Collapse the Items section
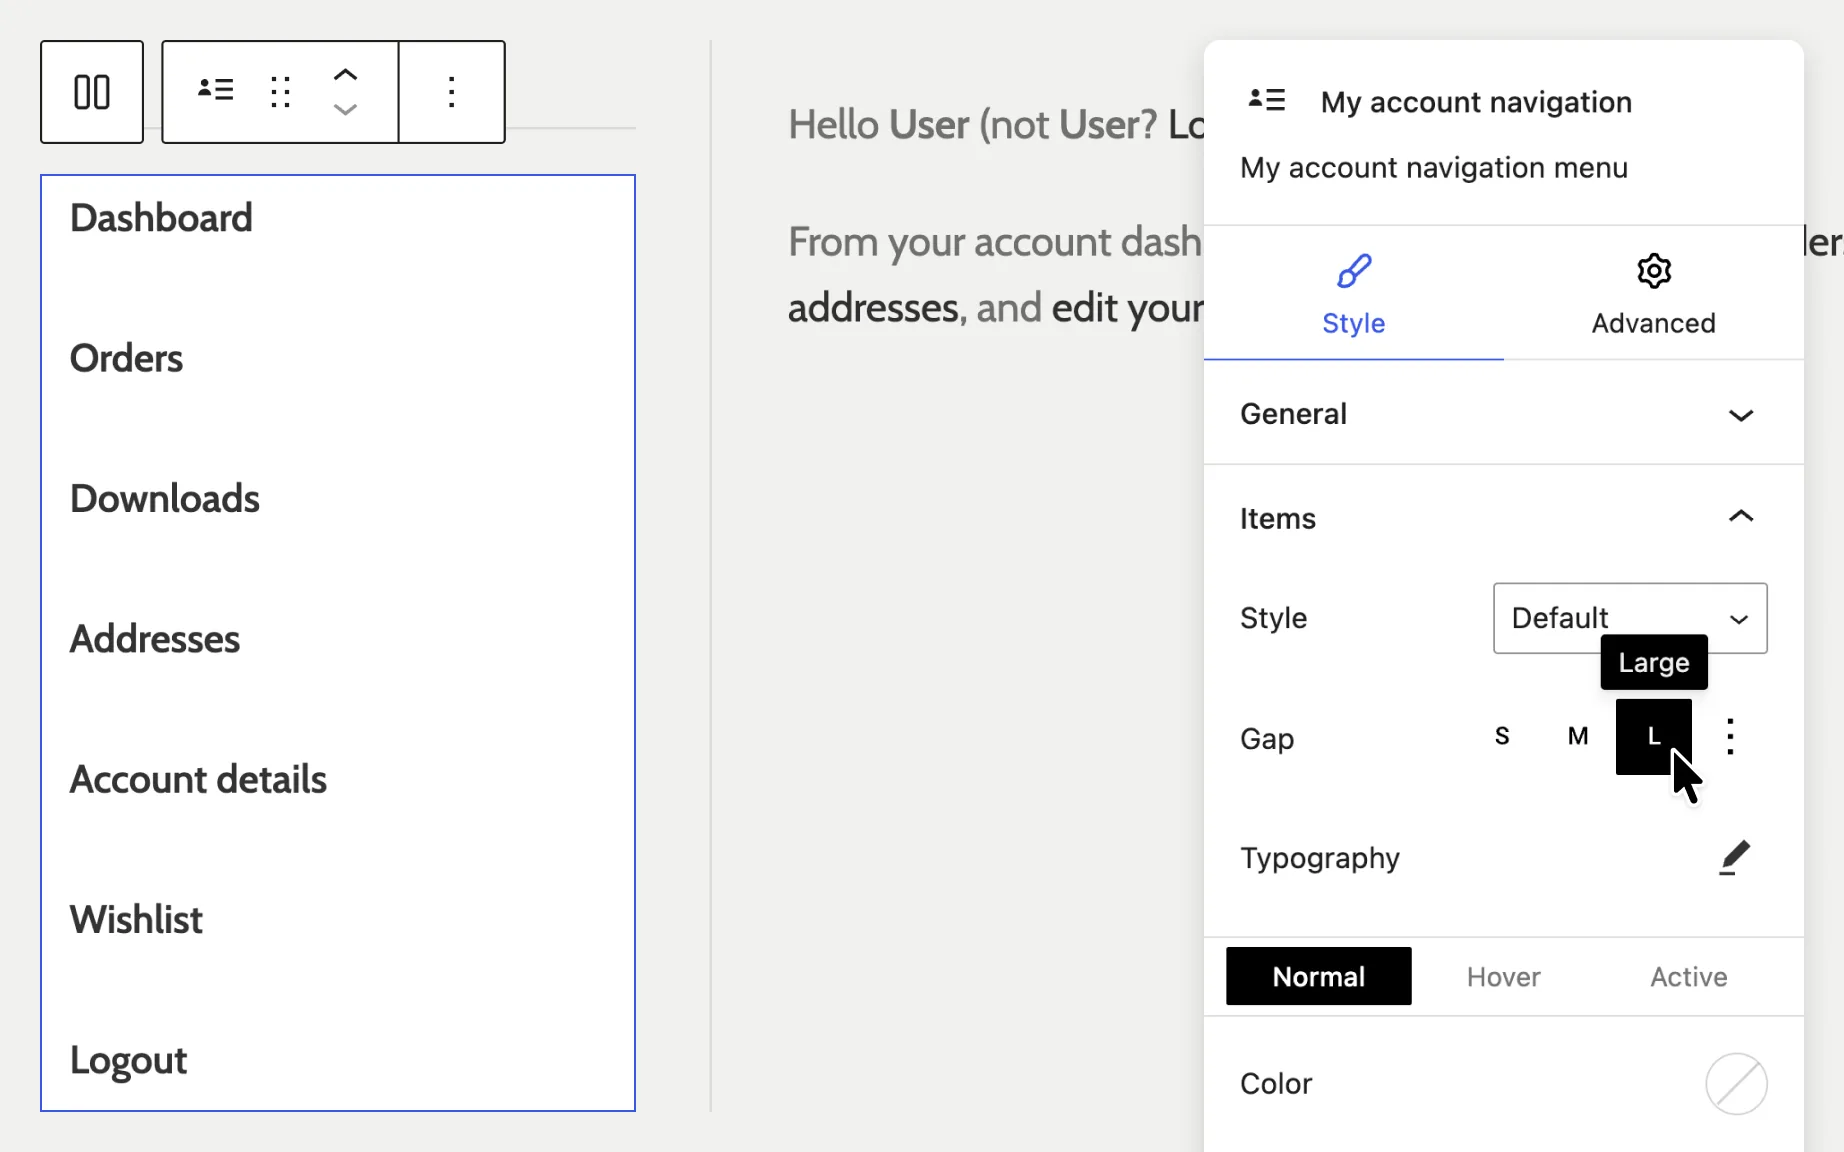 coord(1504,518)
